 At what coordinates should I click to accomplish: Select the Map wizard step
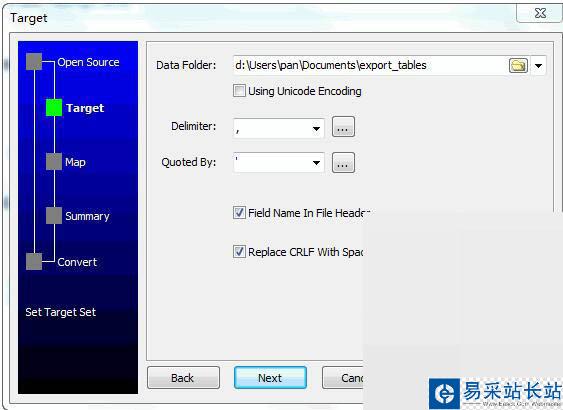pos(75,162)
